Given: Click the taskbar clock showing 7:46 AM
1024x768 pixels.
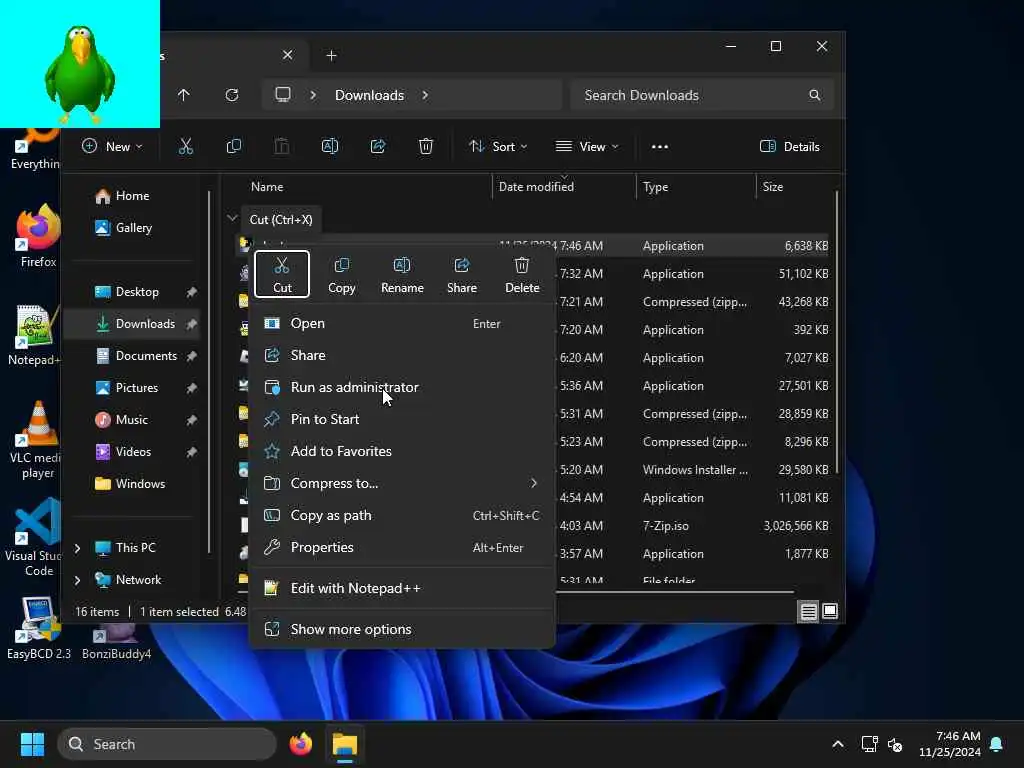Looking at the screenshot, I should coord(950,744).
